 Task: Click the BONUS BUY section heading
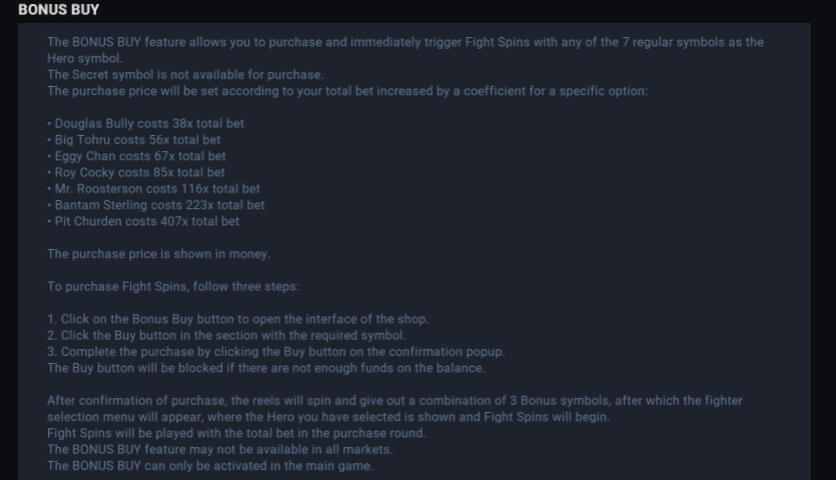58,10
